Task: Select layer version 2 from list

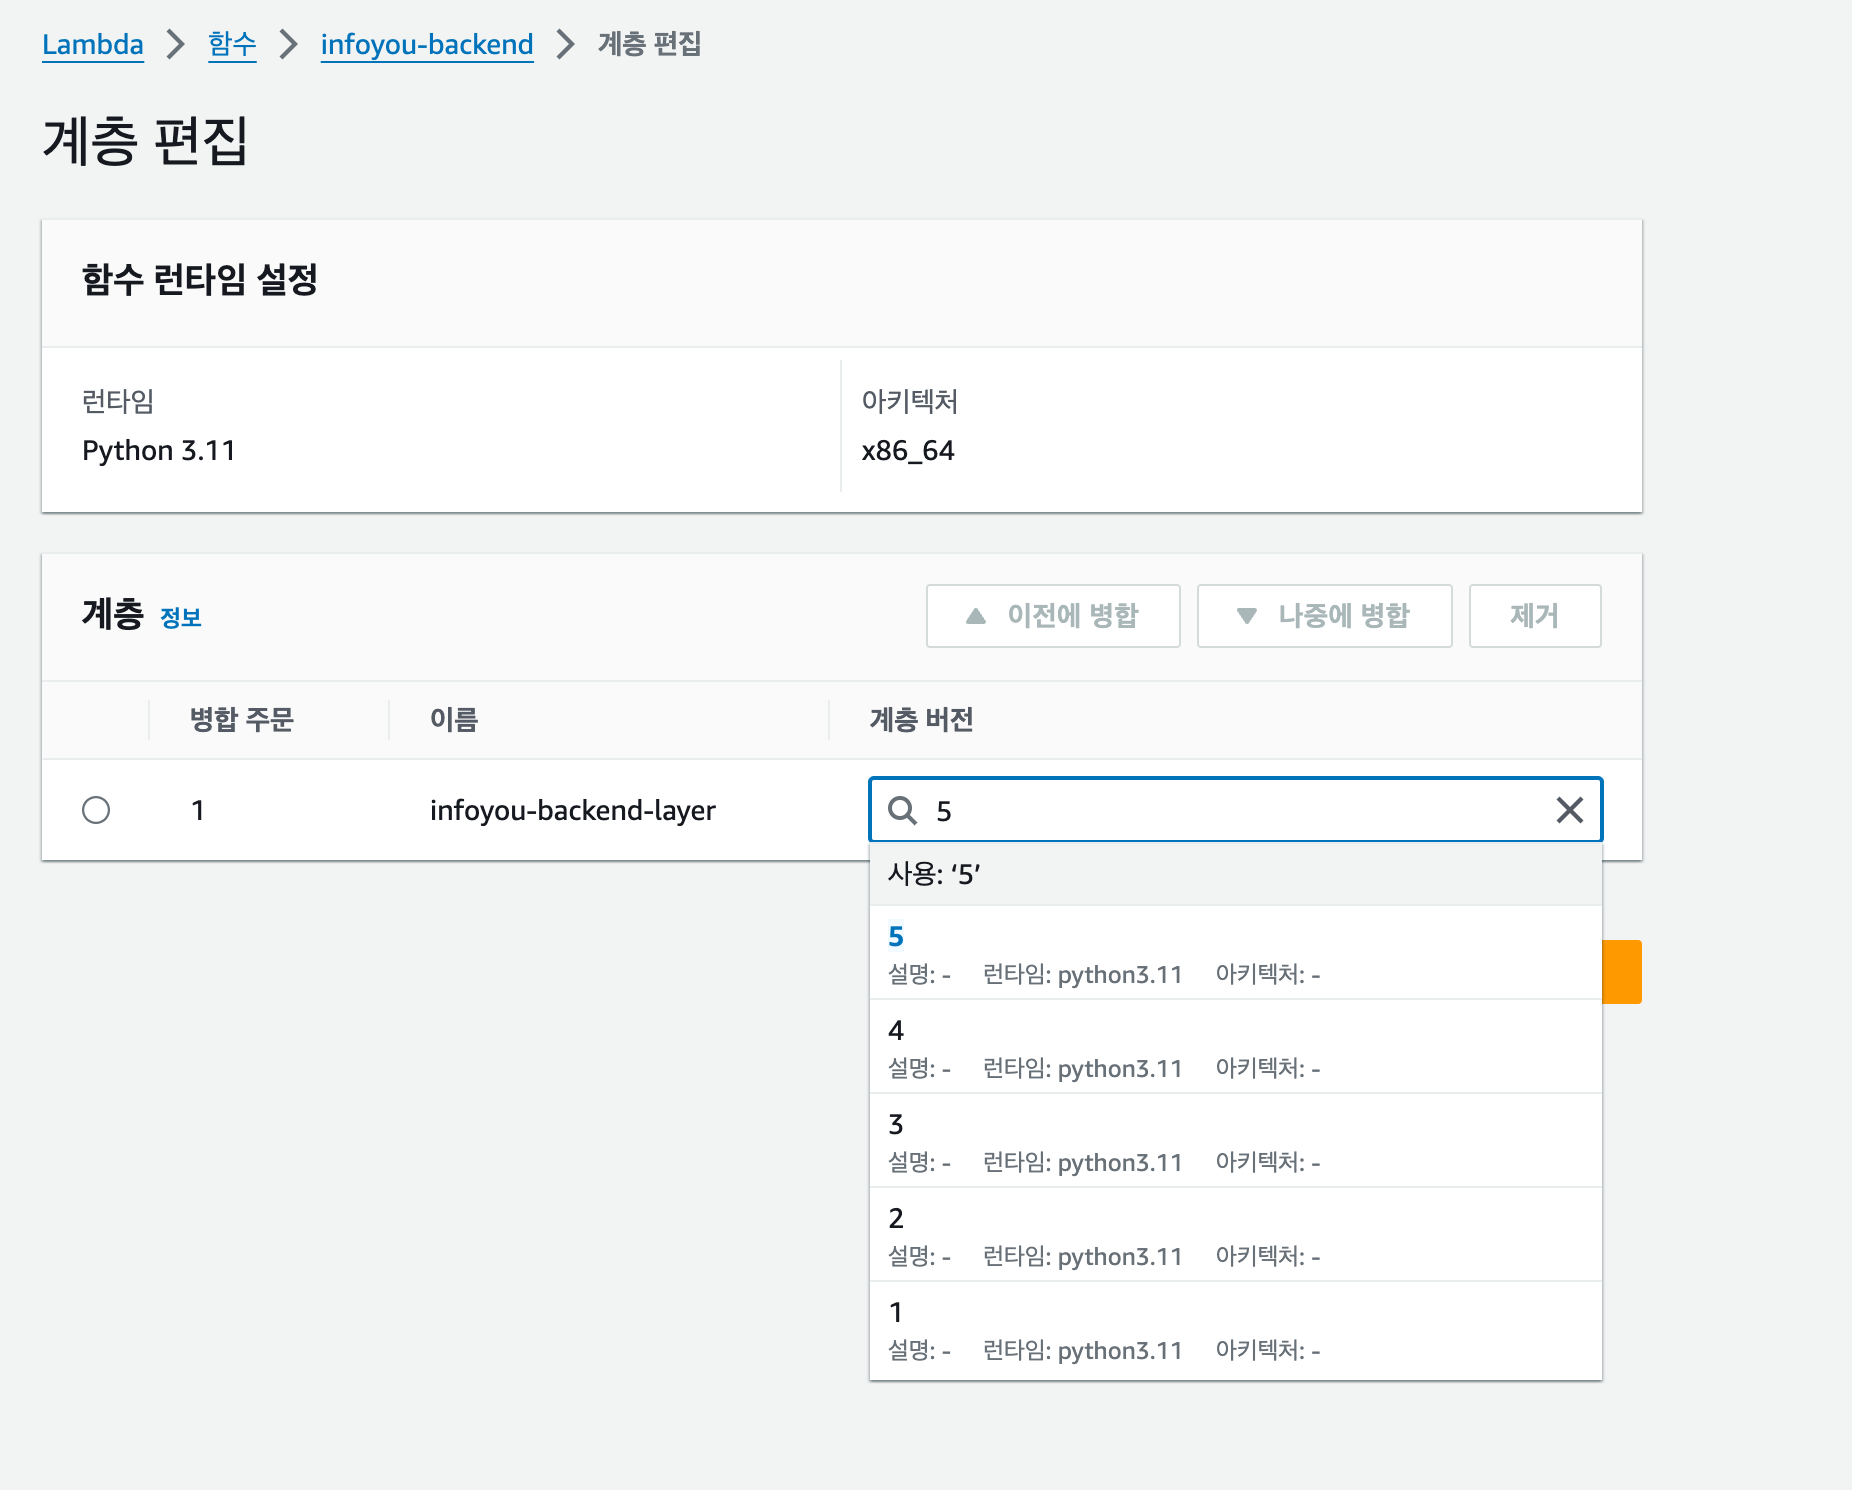Action: 1235,1235
